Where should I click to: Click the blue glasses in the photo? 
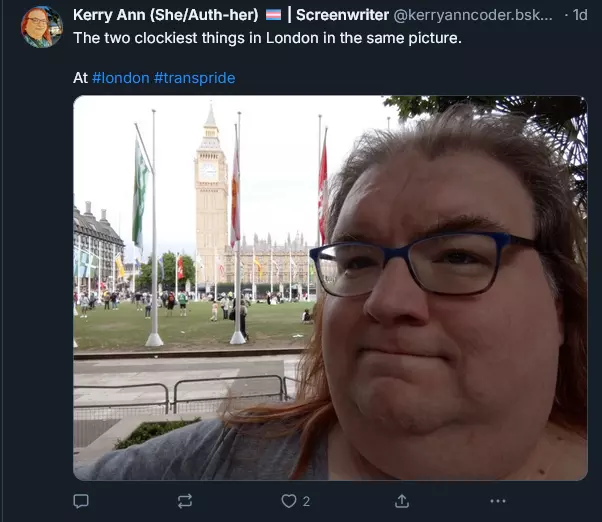click(424, 264)
